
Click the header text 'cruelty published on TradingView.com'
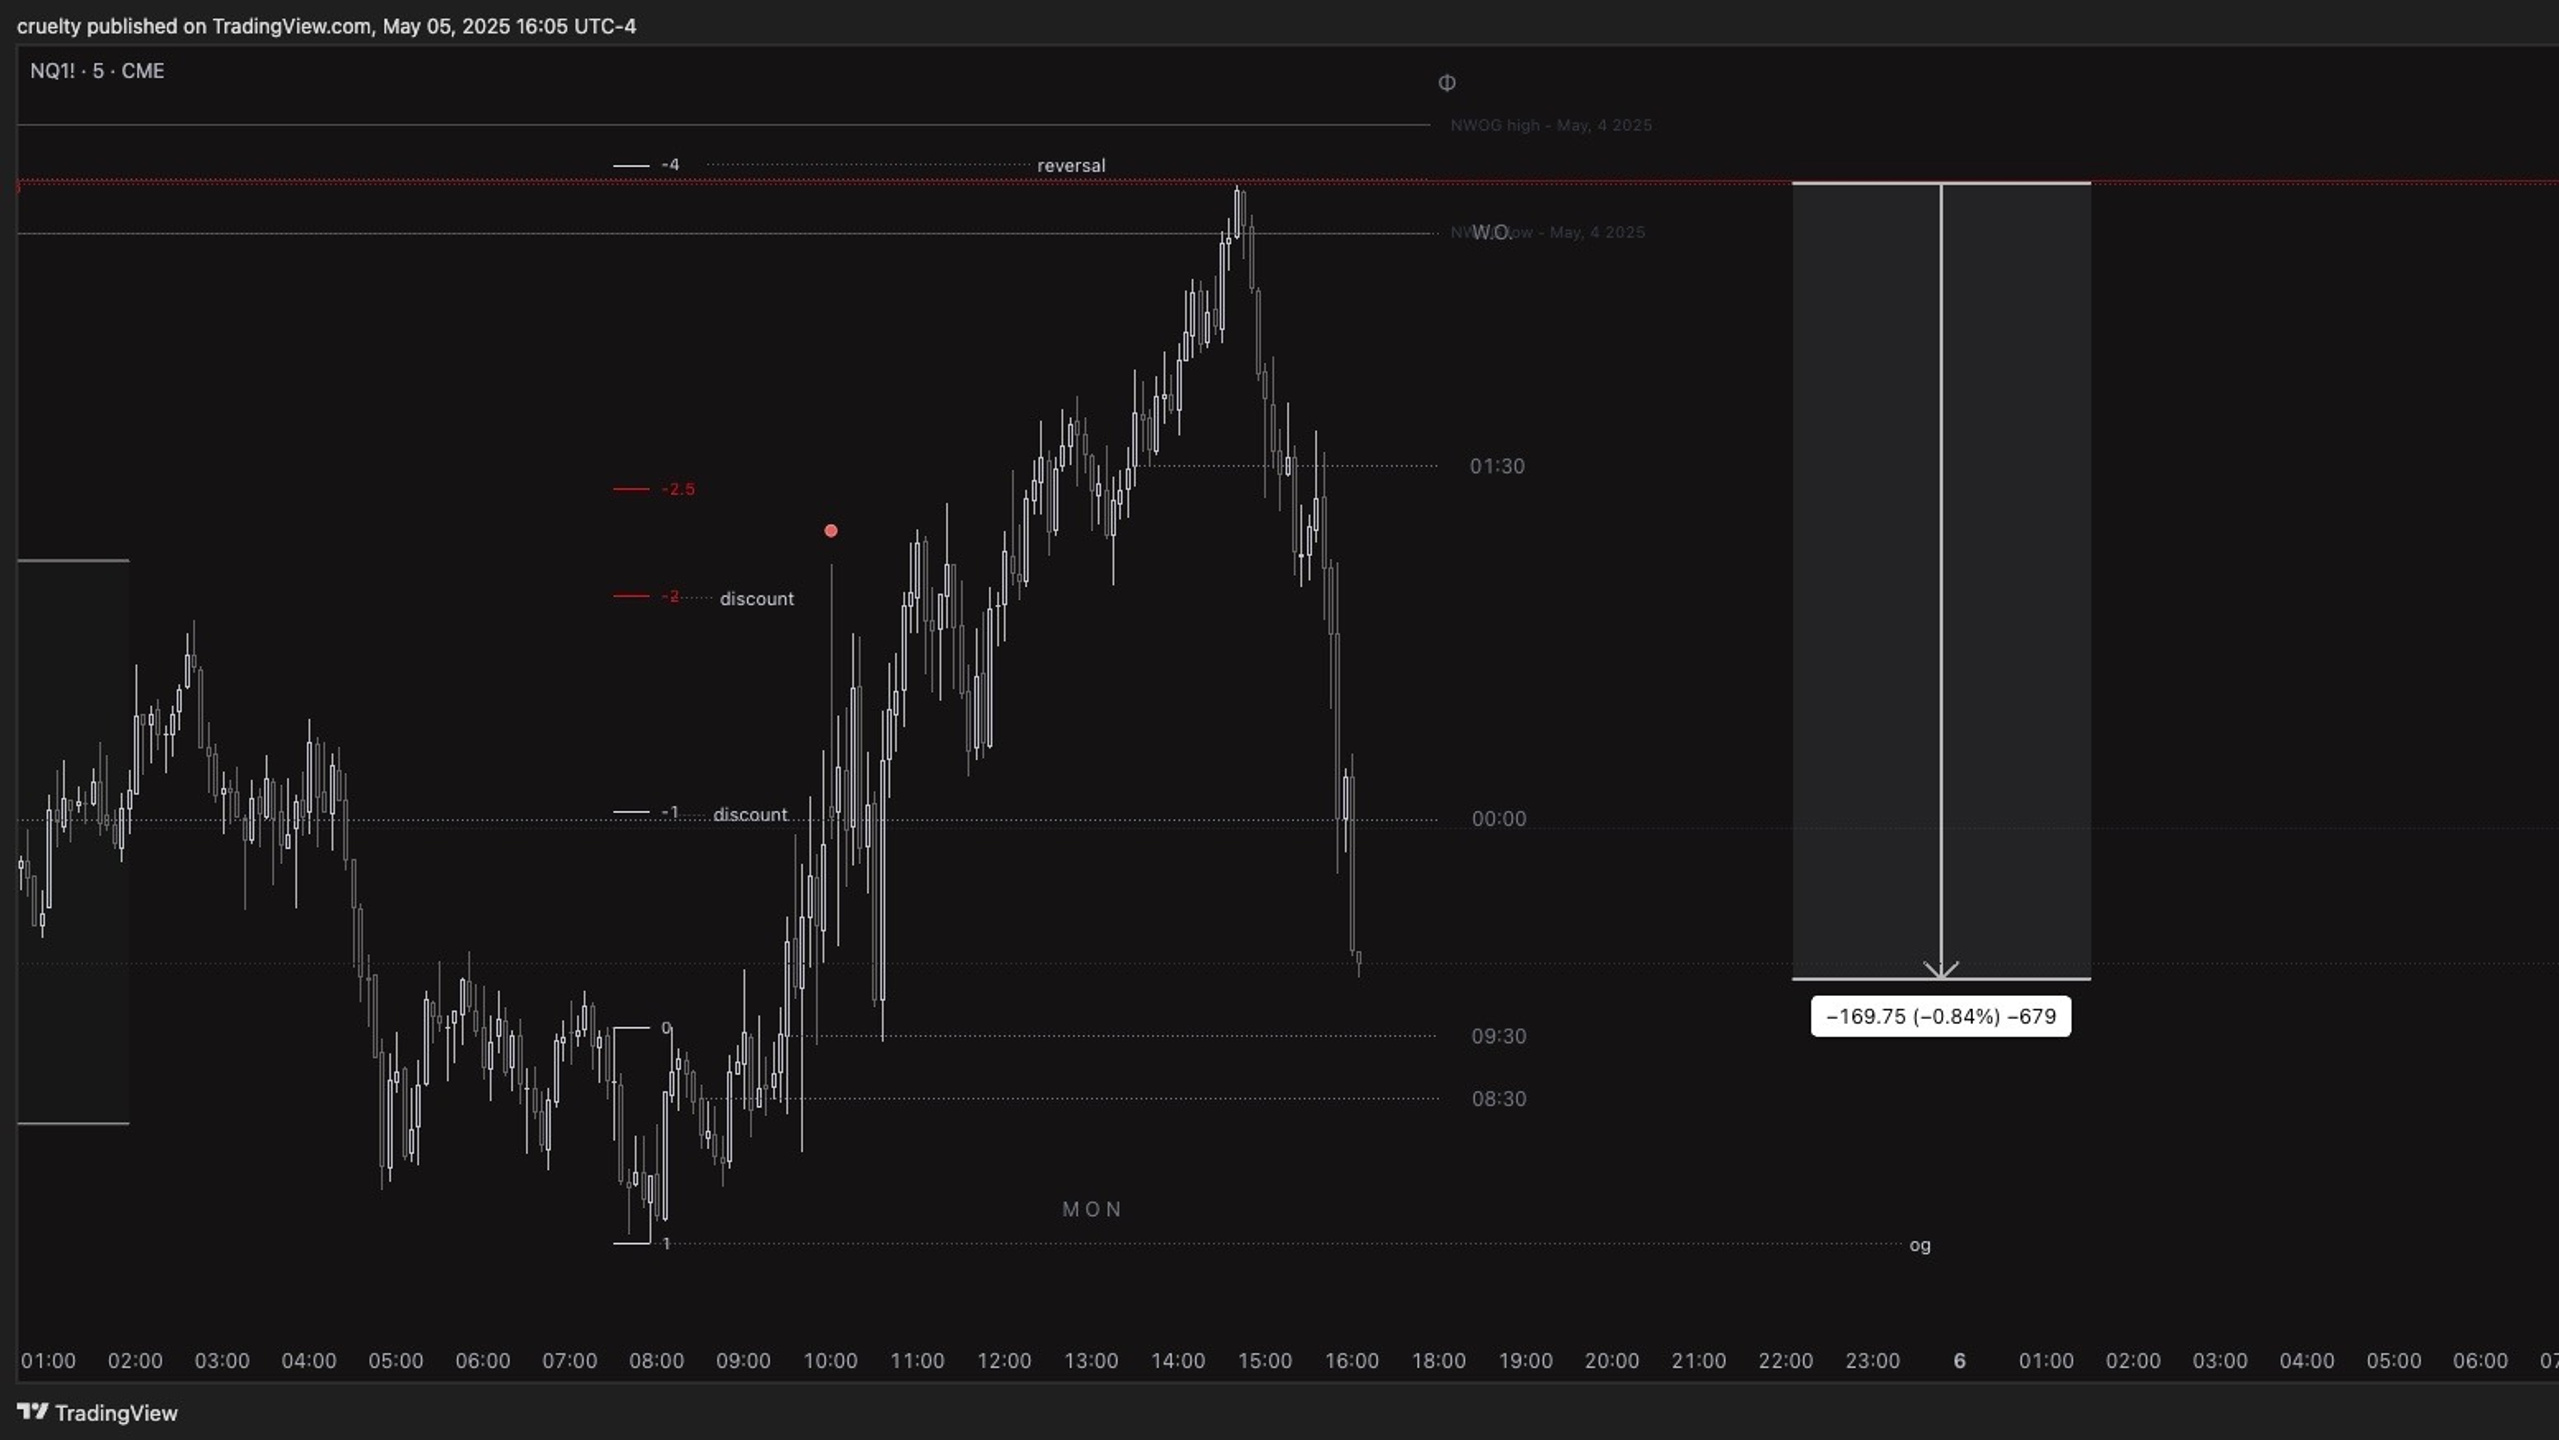point(194,26)
